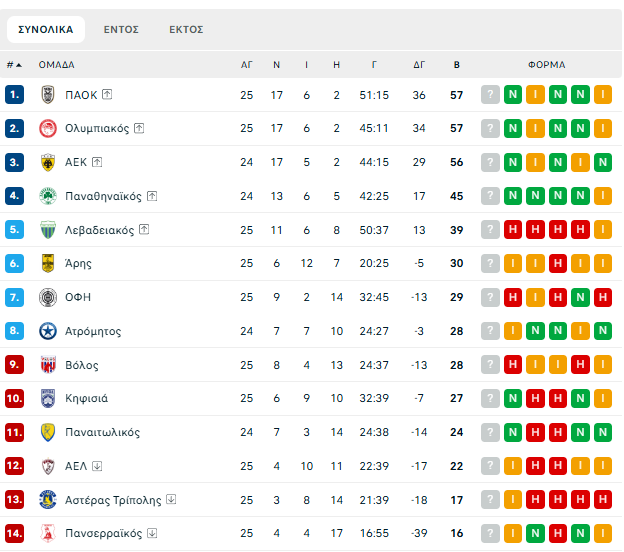Click Βόλος's first red H form badge
Image resolution: width=624 pixels, height=552 pixels.
coord(512,365)
